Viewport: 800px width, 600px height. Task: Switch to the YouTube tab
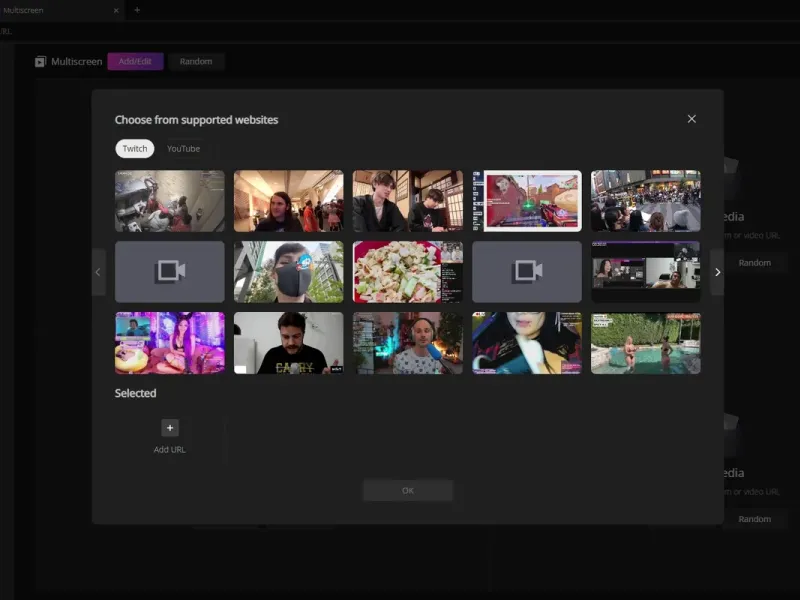183,148
